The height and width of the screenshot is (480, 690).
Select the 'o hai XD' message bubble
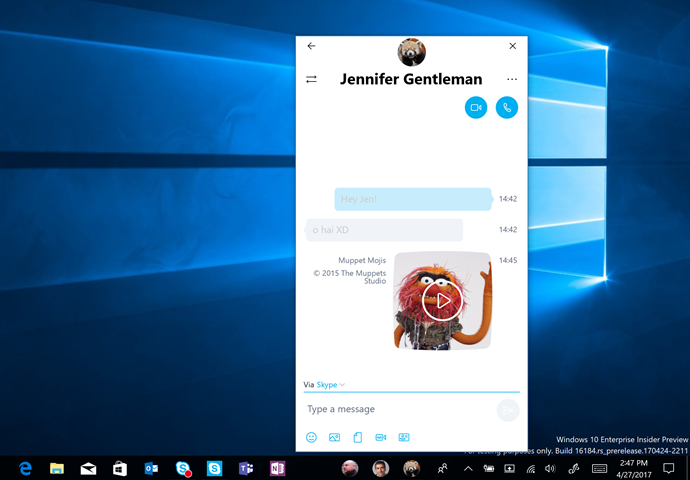[x=384, y=230]
